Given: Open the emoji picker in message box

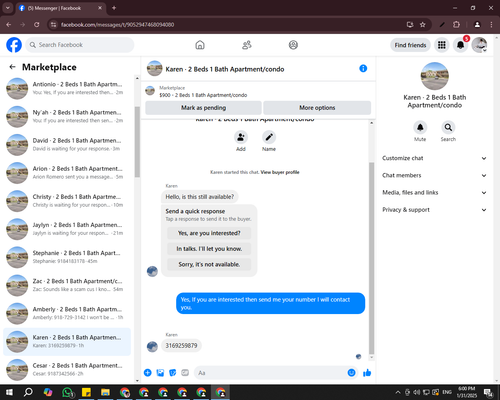Looking at the screenshot, I should pos(351,373).
